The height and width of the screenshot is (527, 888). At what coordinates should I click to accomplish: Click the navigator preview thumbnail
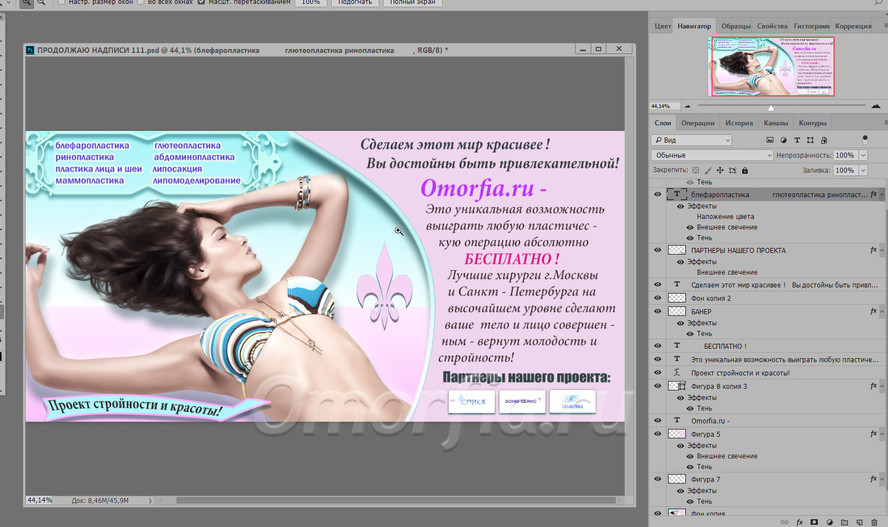pyautogui.click(x=771, y=66)
